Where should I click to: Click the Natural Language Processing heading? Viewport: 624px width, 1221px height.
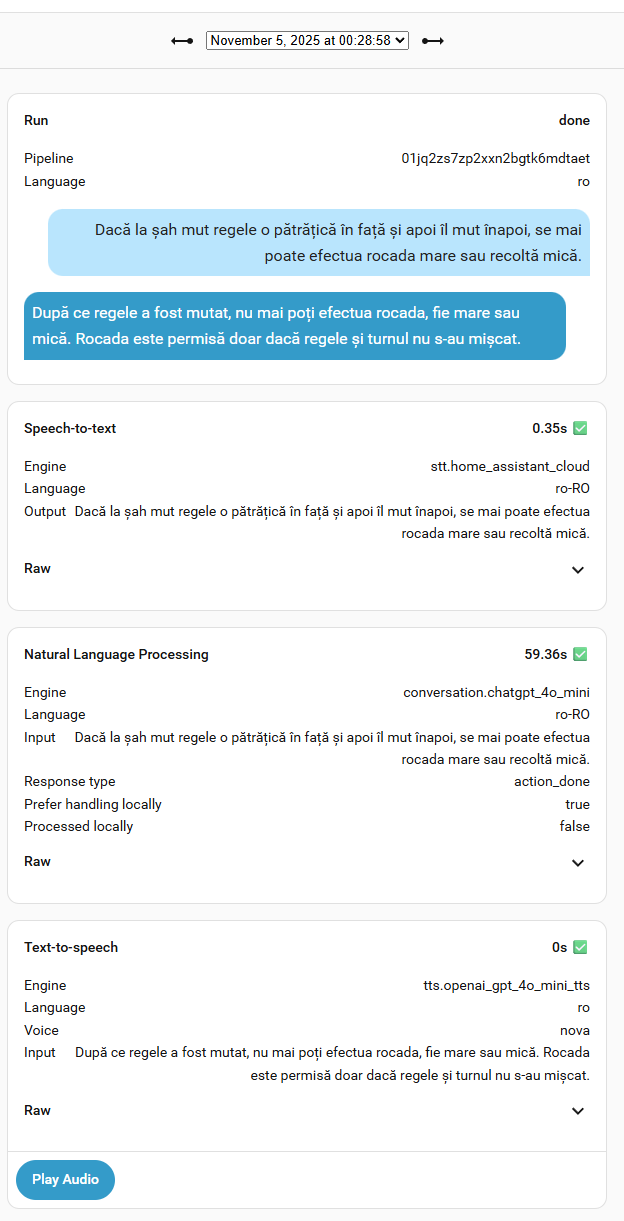[116, 655]
